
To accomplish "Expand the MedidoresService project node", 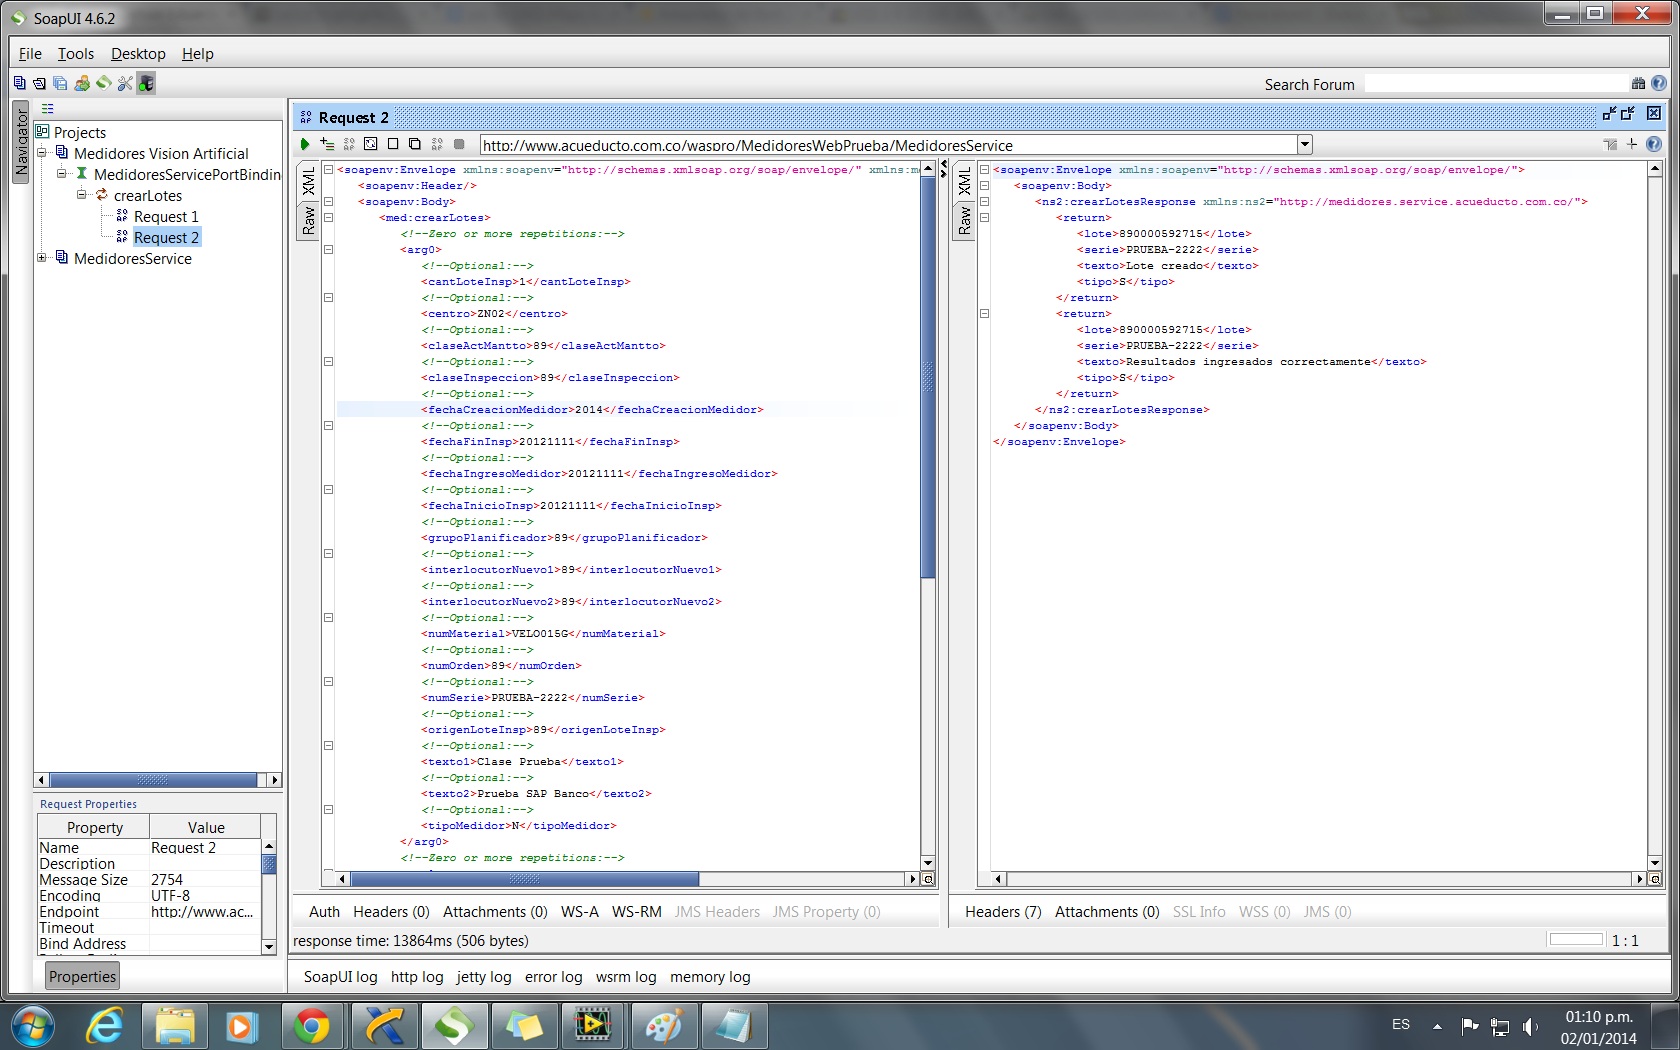I will 43,258.
